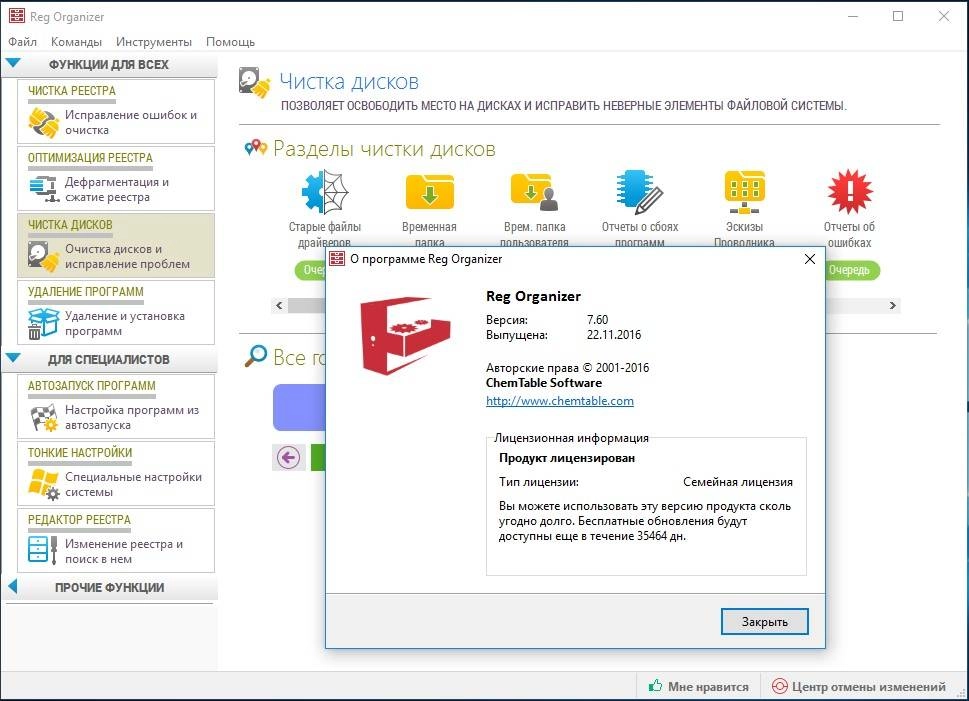Select the ТОНКИЕ НАСТРОЙКИ heading
The width and height of the screenshot is (969, 701).
[80, 452]
